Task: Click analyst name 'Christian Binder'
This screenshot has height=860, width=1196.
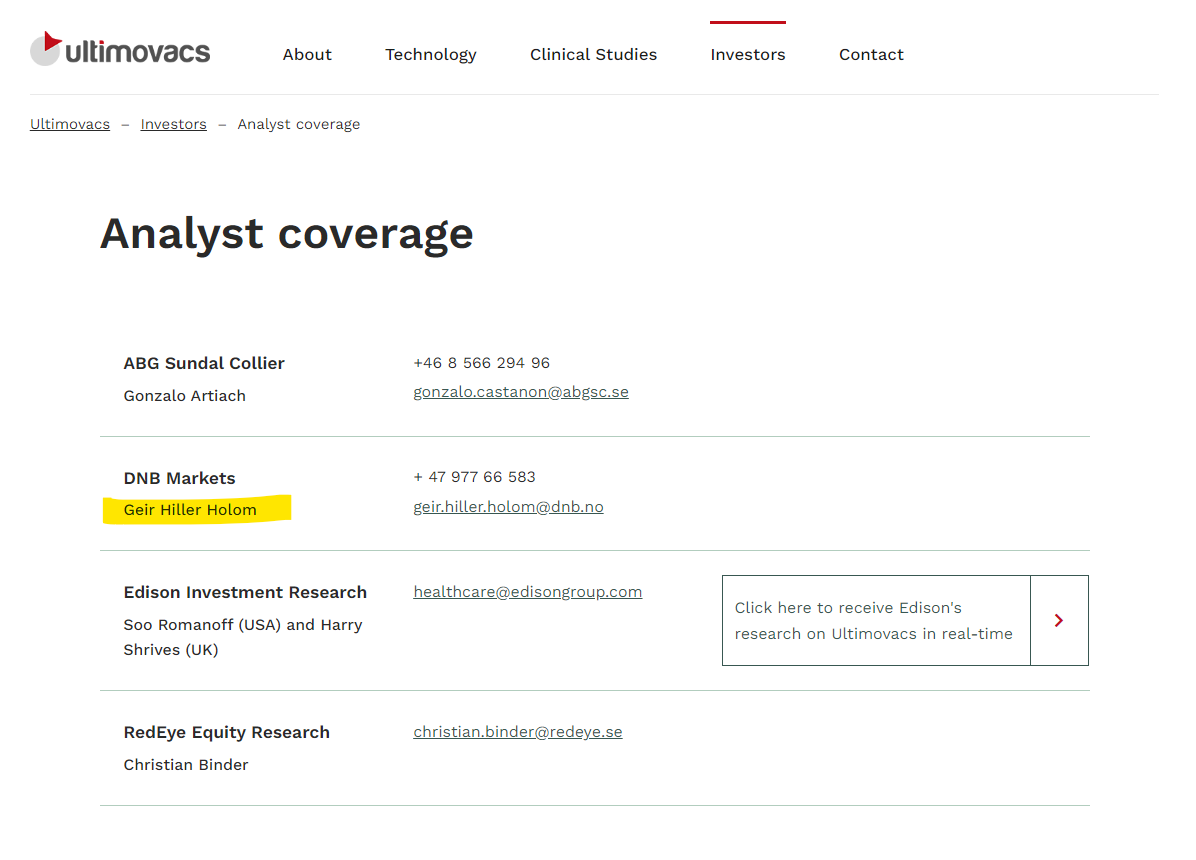Action: pyautogui.click(x=186, y=765)
